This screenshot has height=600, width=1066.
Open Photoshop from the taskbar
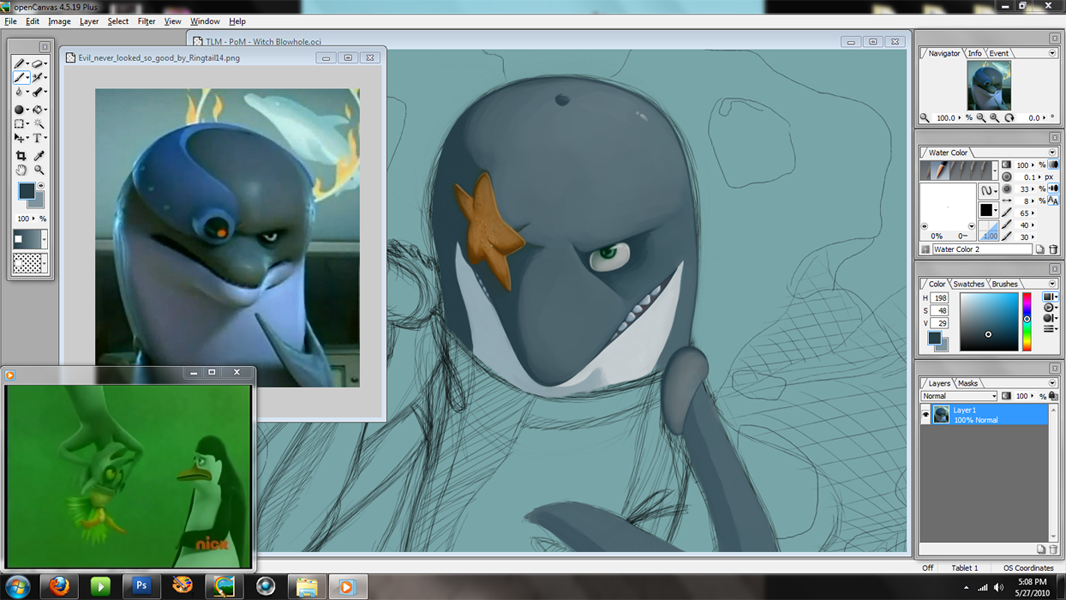coord(141,586)
